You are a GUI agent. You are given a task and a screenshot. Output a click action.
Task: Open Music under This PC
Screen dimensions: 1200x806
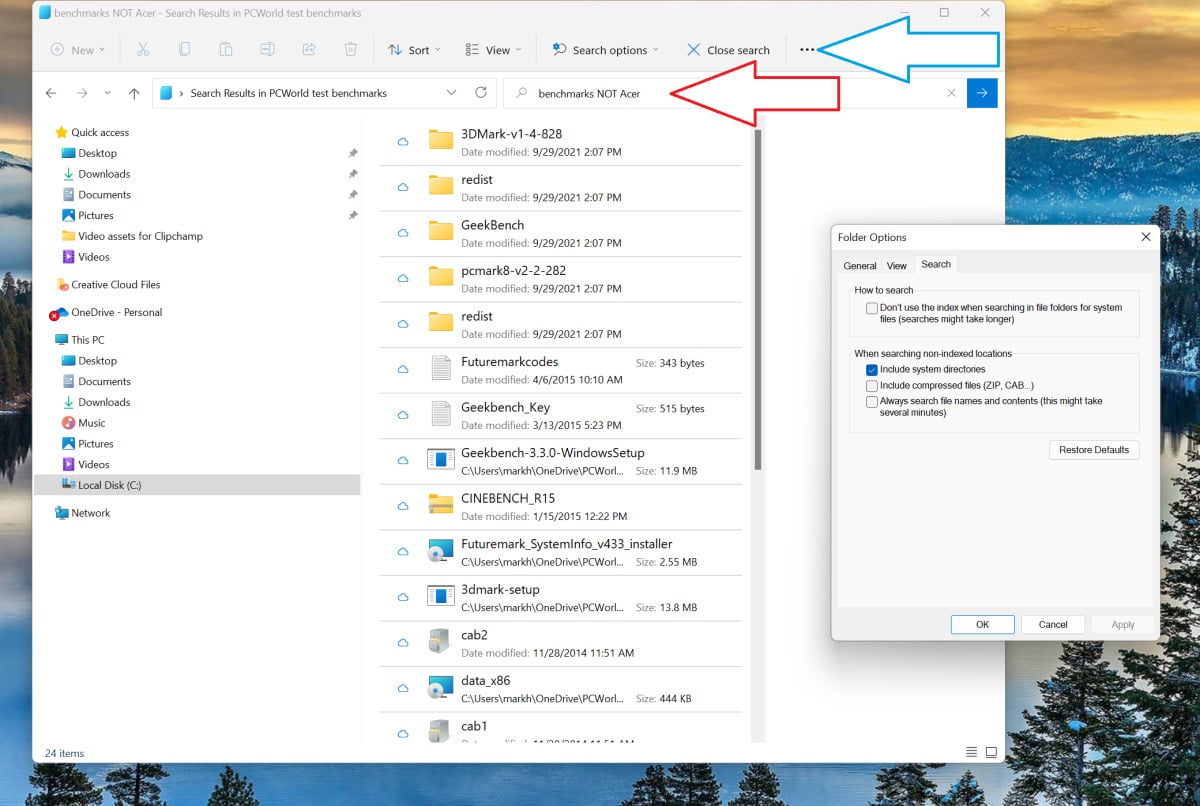click(x=92, y=423)
